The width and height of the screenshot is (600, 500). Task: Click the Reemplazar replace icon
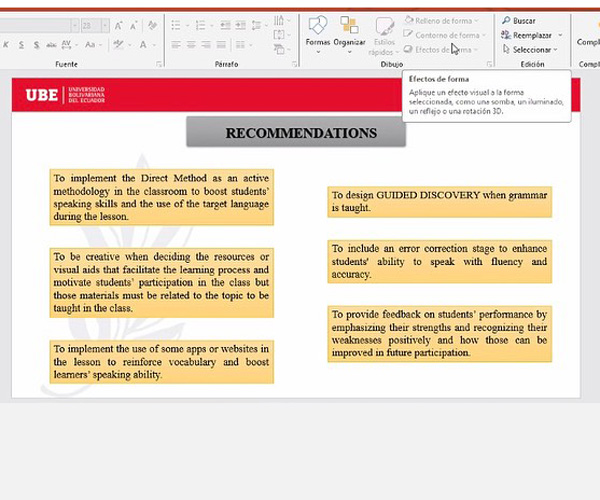coord(506,35)
